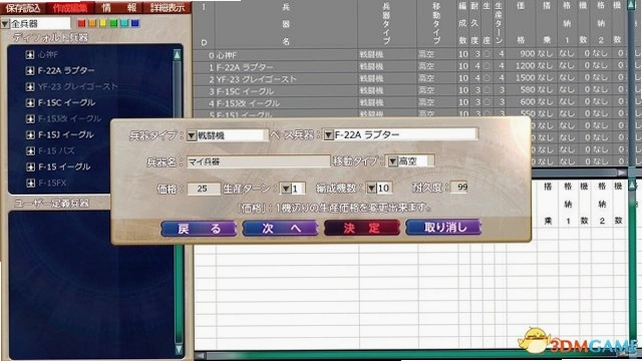Click left arrow of bottom horizontal scrollbar
The image size is (642, 361).
pos(200,356)
